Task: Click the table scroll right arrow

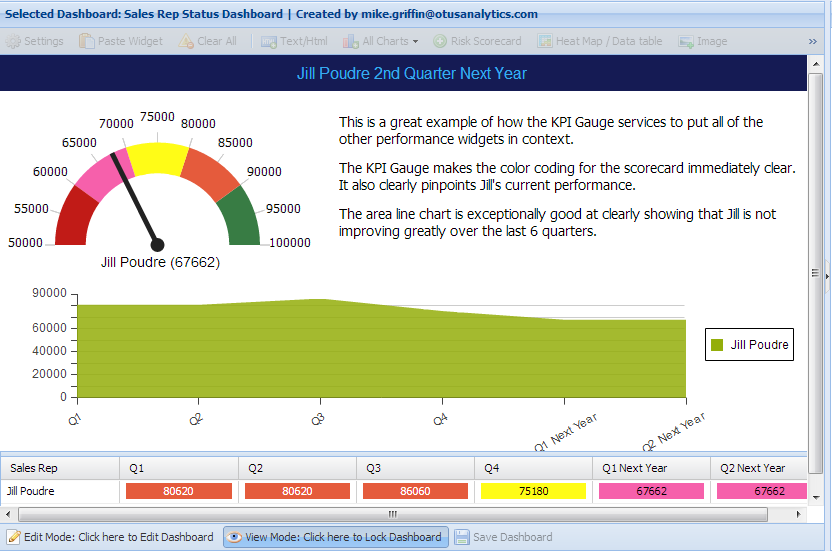Action: [800, 514]
